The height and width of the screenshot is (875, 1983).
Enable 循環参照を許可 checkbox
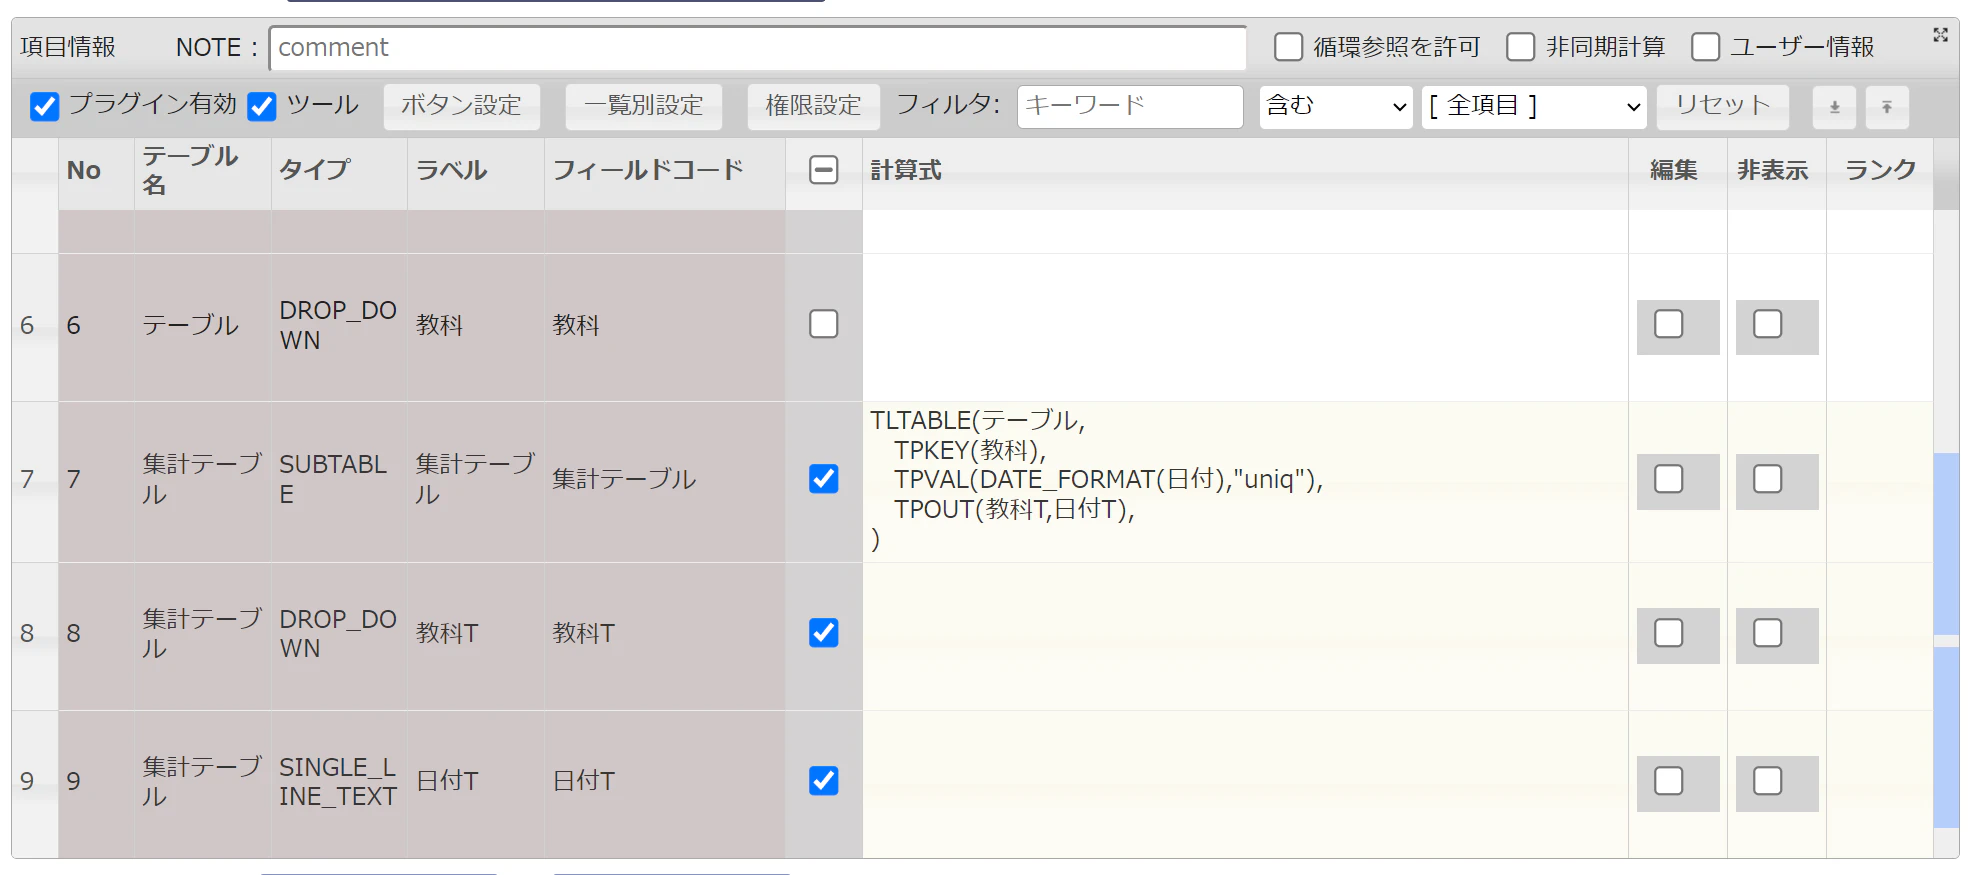1288,47
